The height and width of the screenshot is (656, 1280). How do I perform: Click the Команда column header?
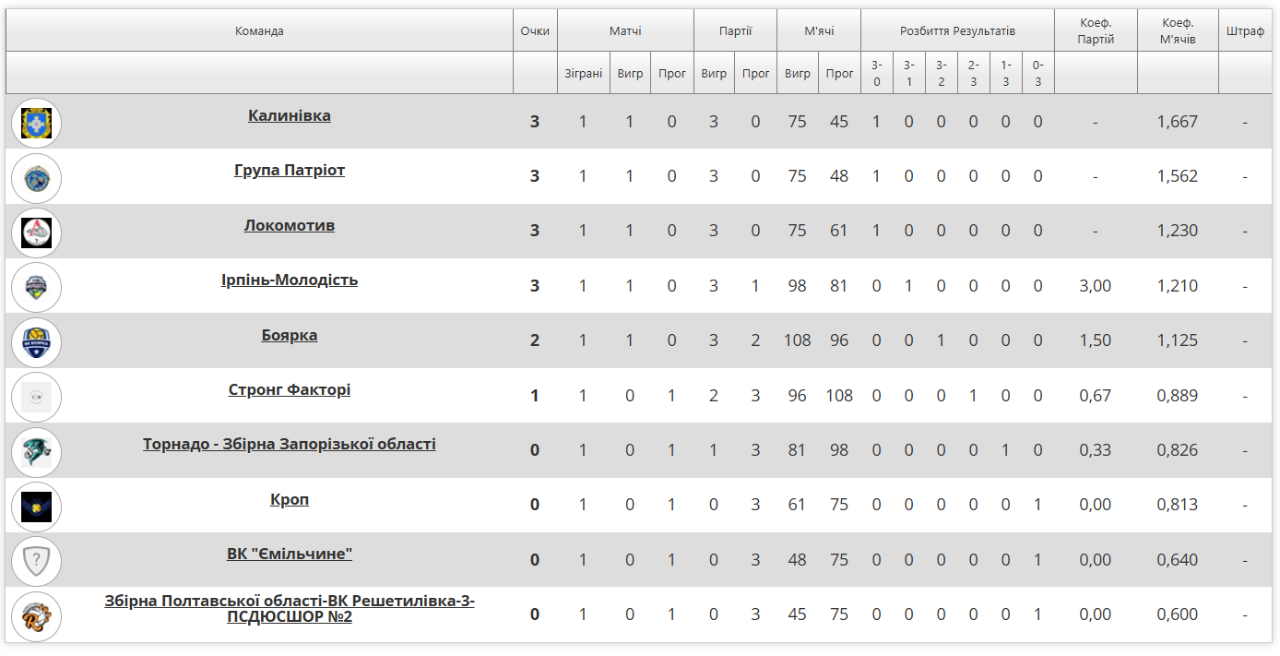pos(259,31)
